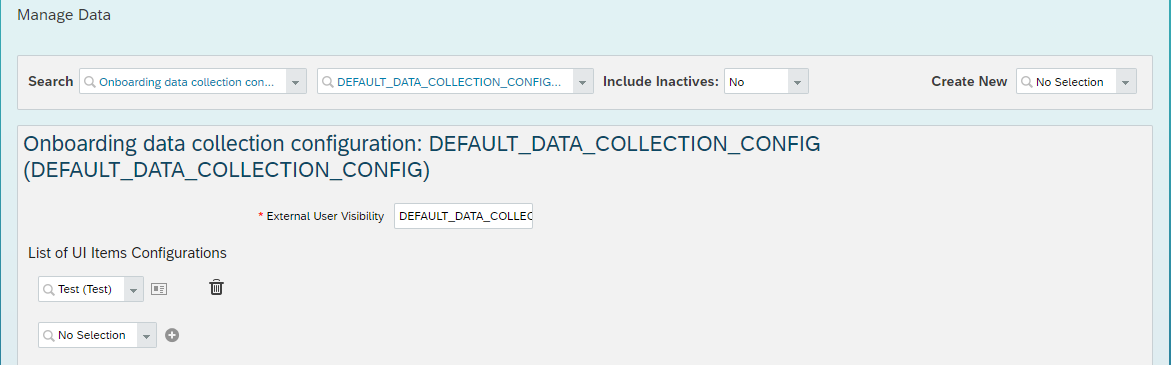
Task: Click magnifier icon in Onboarding data collection search
Action: coord(90,82)
